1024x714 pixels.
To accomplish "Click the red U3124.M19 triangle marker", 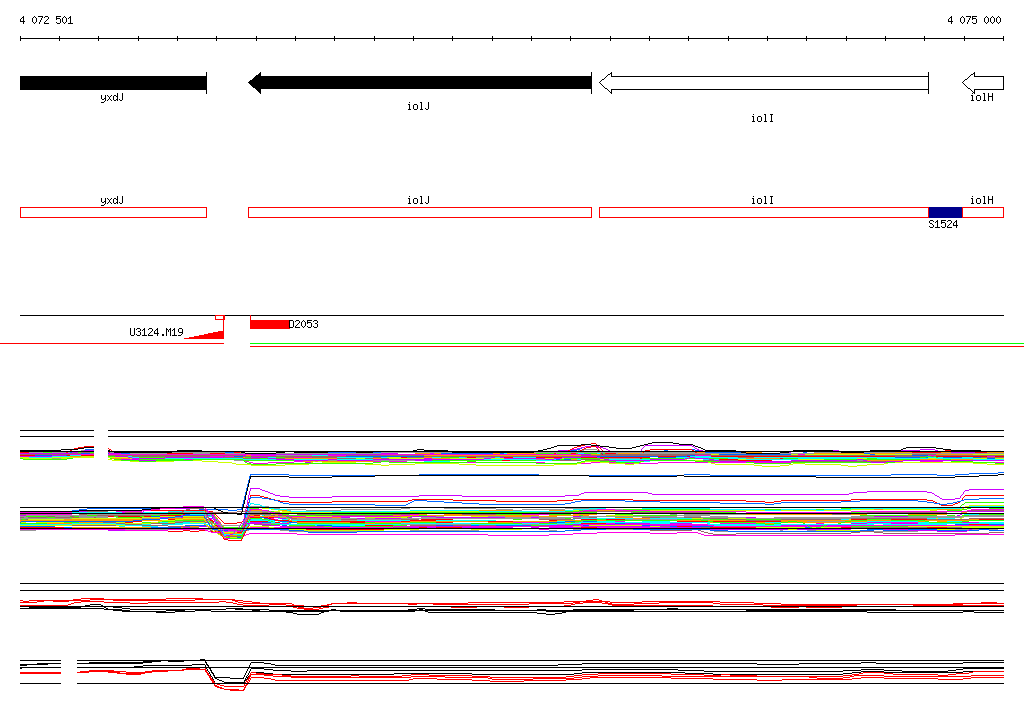I will point(205,335).
